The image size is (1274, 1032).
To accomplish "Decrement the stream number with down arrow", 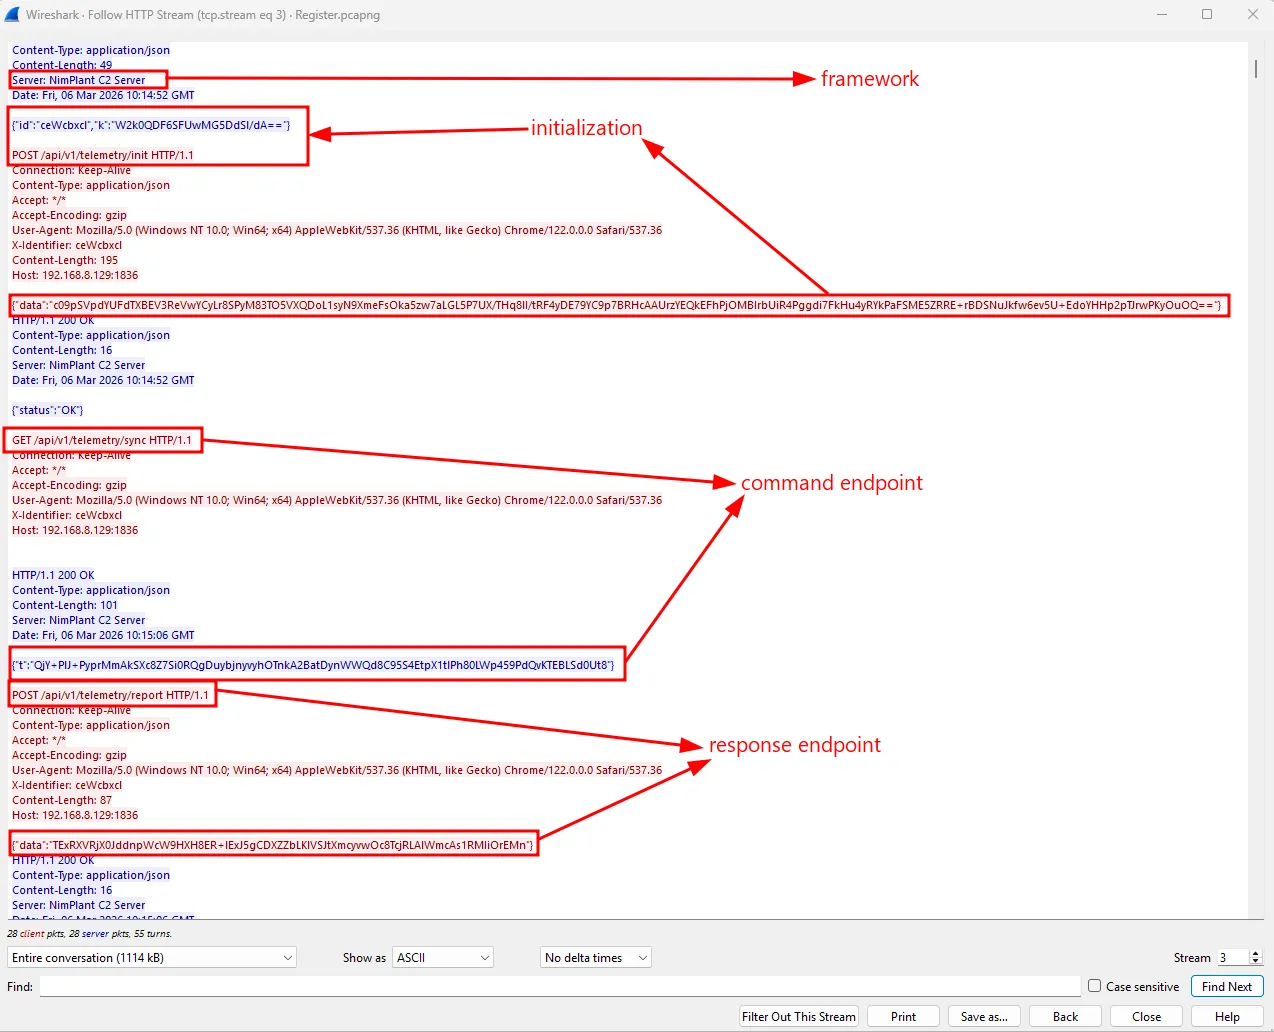I will 1255,962.
